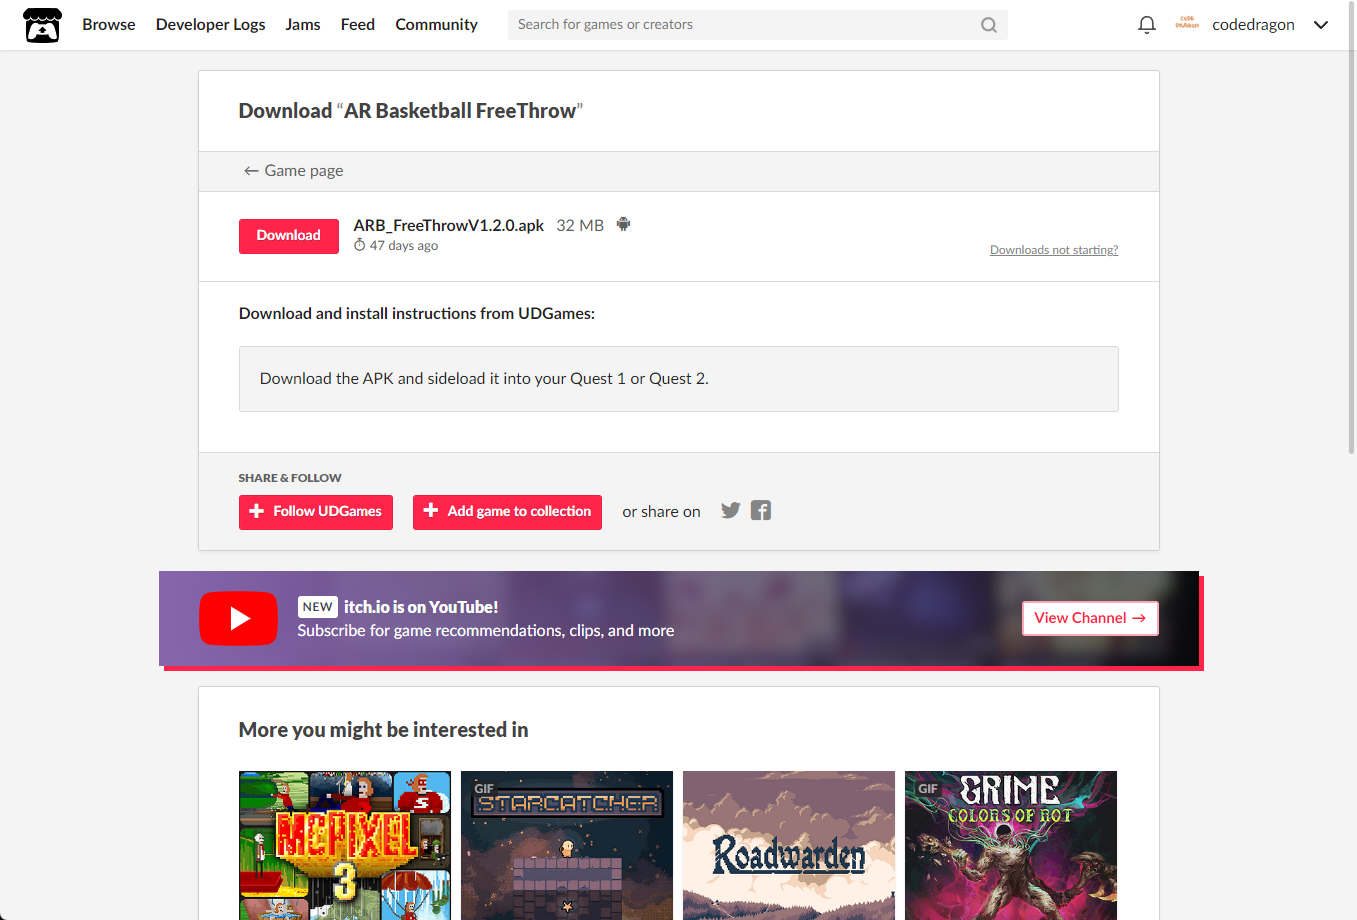Click the 47 days ago timestamp
Screen dimensions: 1357x920
[403, 246]
